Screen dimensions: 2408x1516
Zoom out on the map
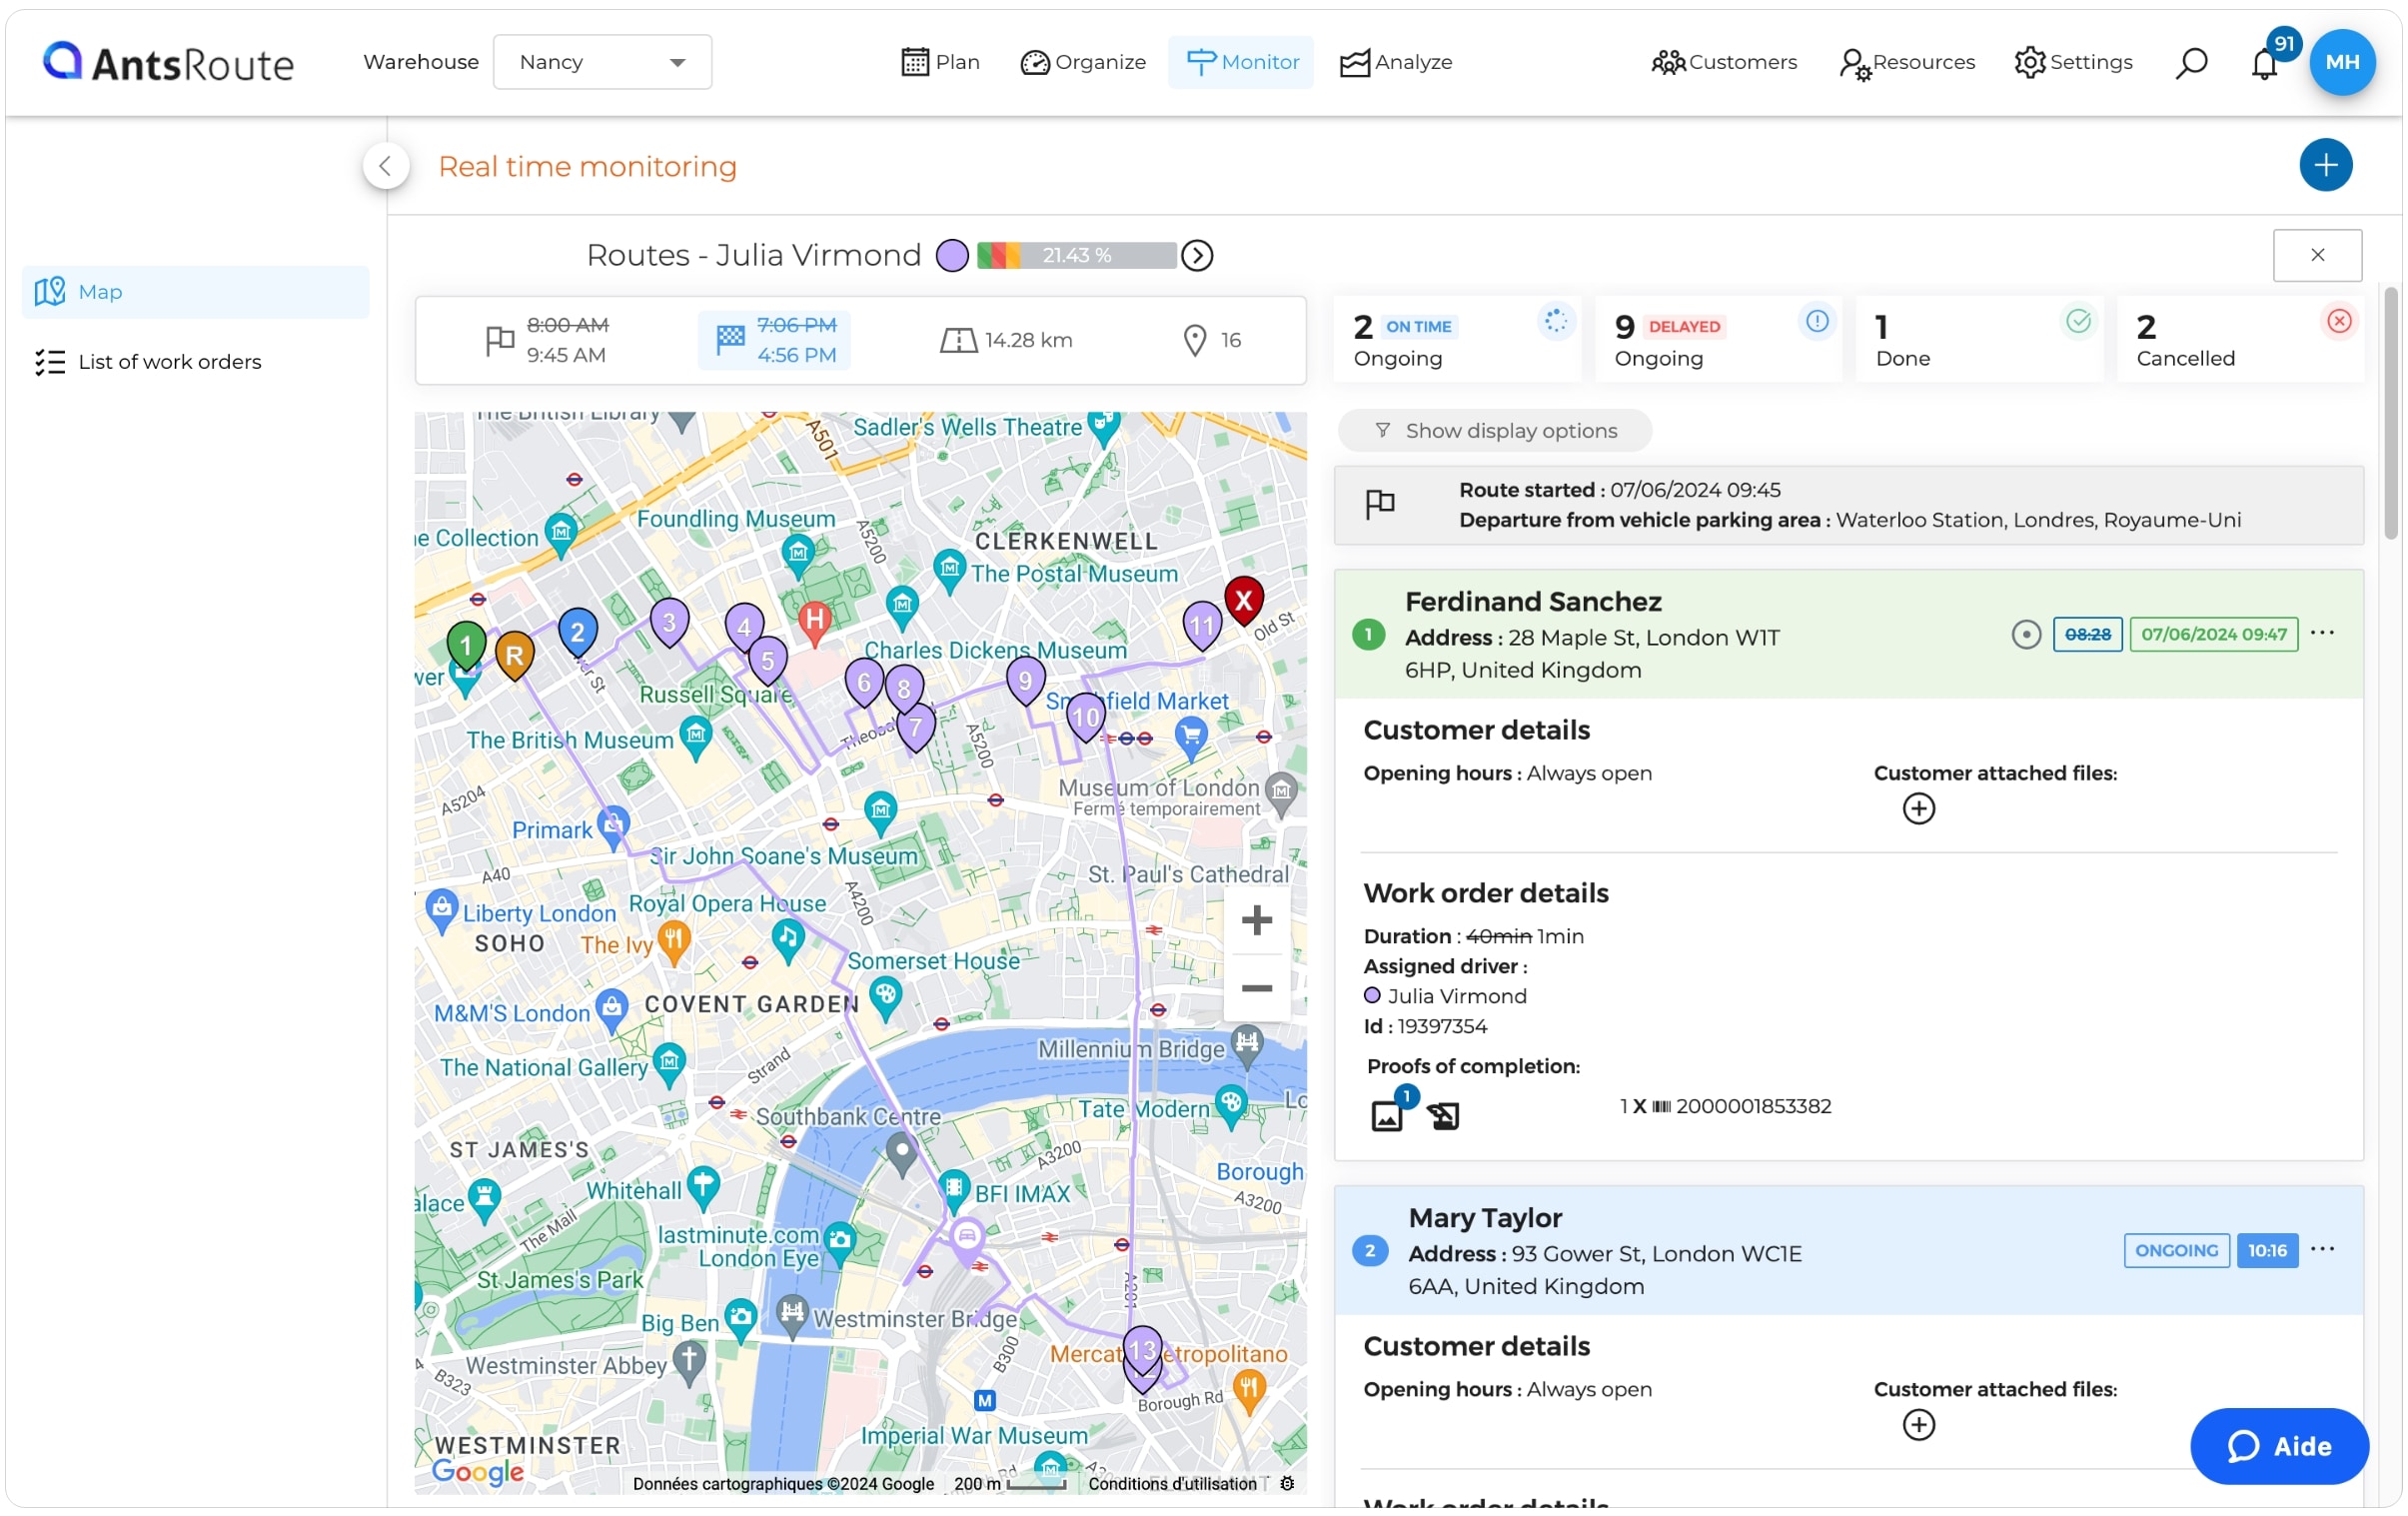click(x=1256, y=989)
